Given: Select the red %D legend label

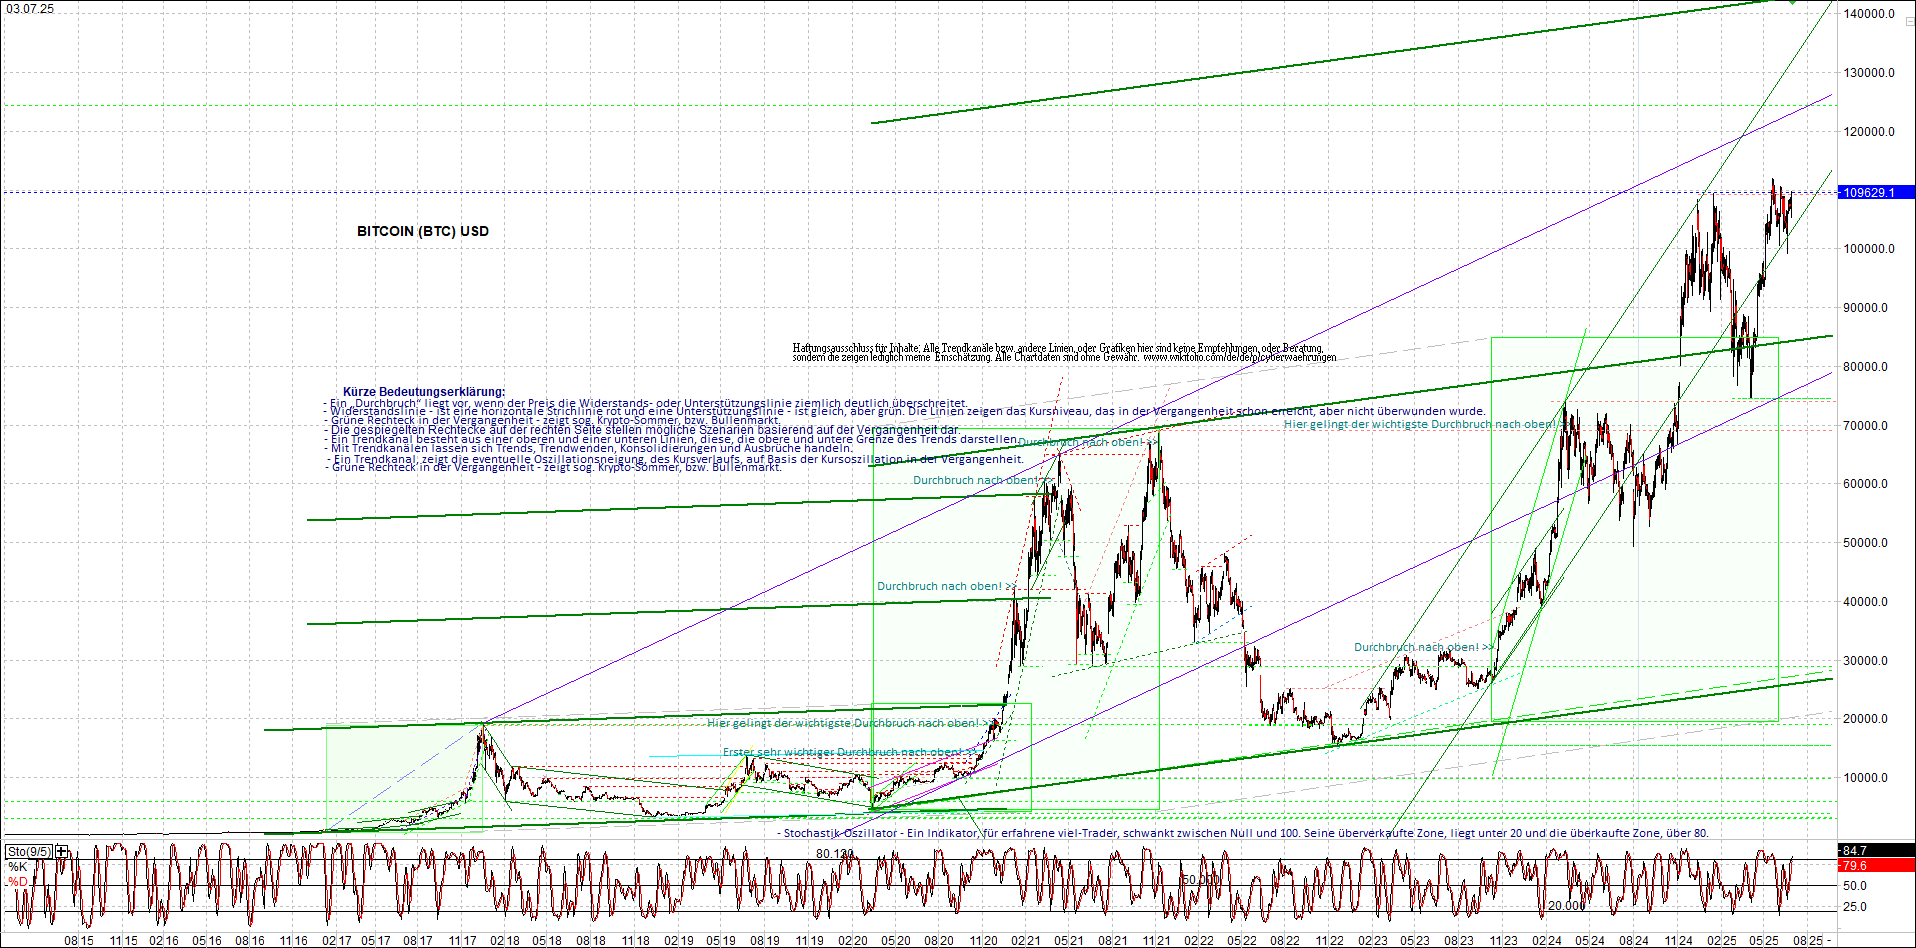Looking at the screenshot, I should (18, 881).
